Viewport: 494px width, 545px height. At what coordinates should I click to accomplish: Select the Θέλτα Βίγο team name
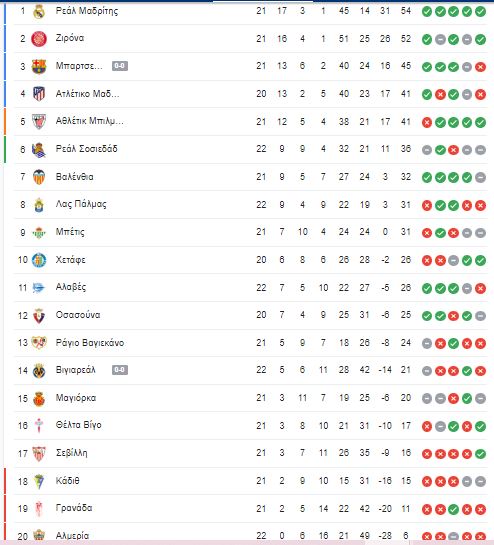pos(79,425)
